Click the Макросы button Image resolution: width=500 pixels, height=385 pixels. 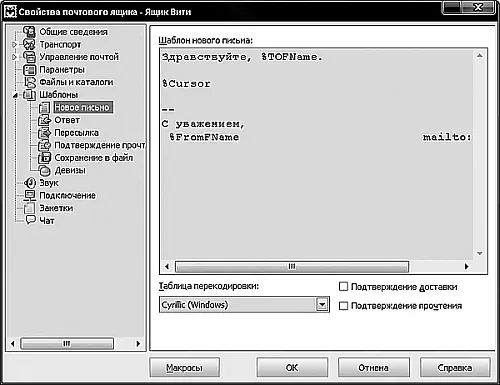(184, 368)
